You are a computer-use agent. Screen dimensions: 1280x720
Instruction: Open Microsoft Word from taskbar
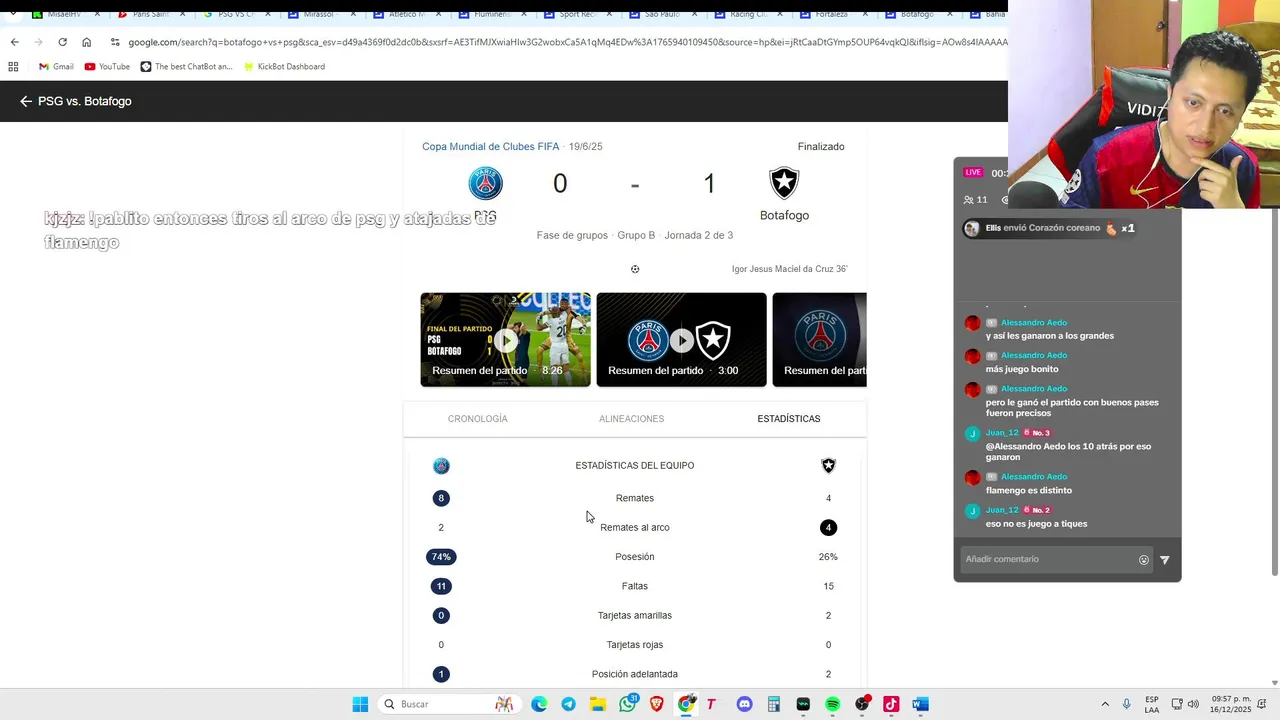[920, 704]
